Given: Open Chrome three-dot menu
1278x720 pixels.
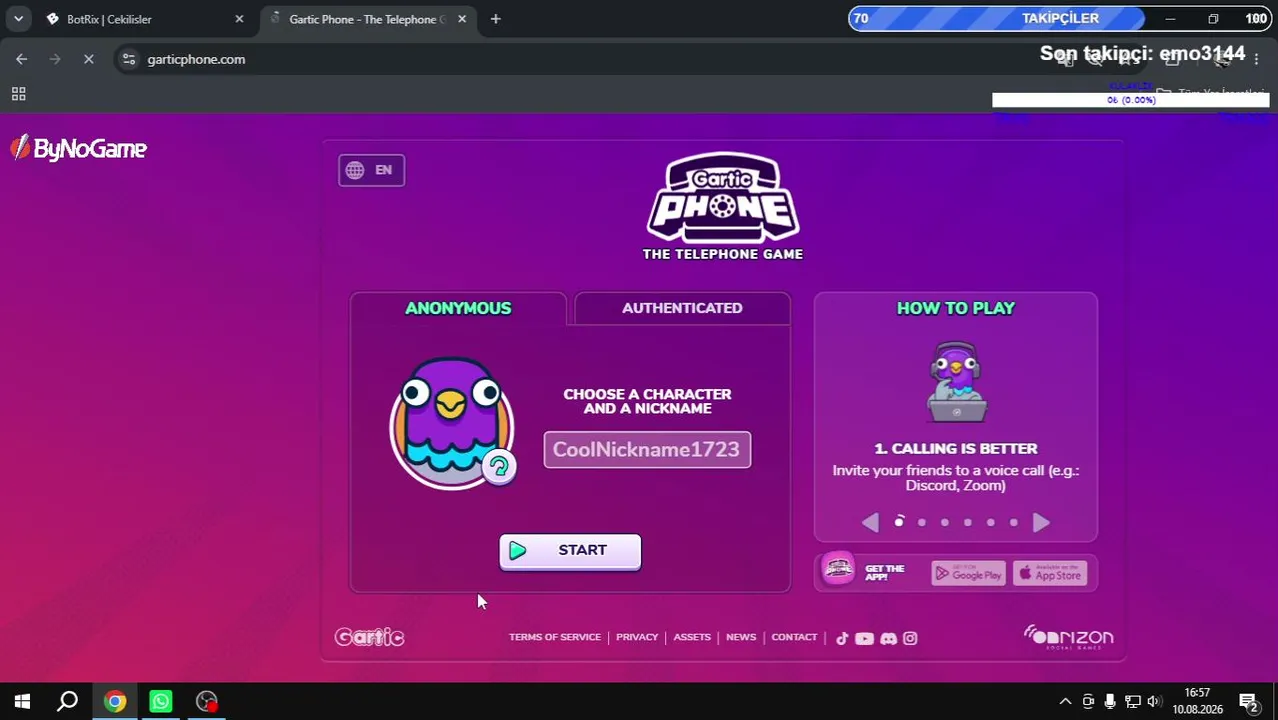Looking at the screenshot, I should 1256,59.
